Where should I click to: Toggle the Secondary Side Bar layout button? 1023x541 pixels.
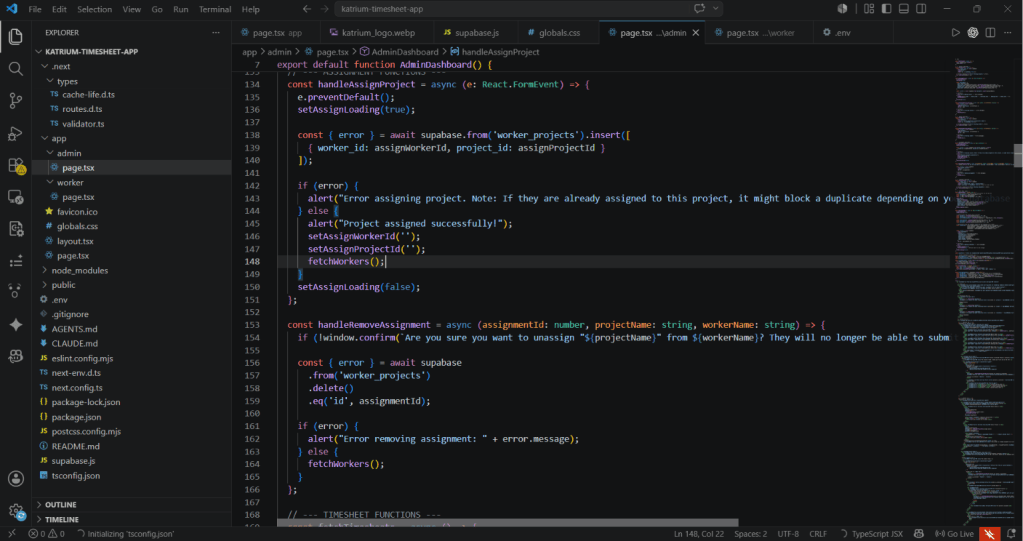tap(921, 9)
